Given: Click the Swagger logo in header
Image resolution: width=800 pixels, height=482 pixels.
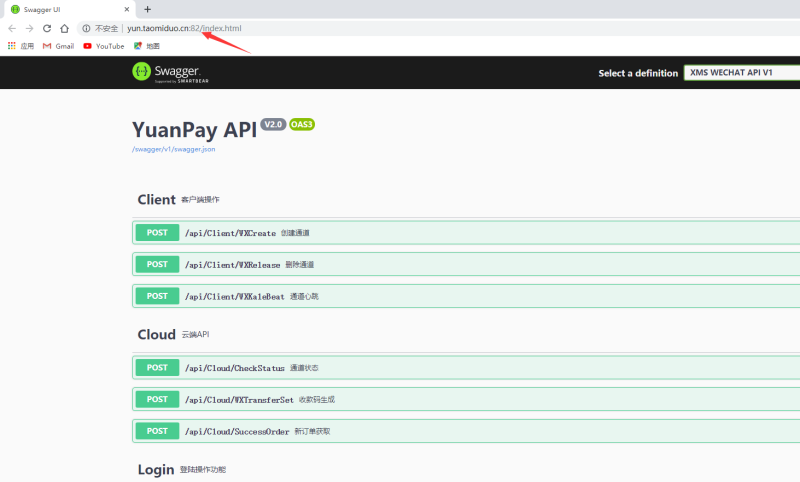Looking at the screenshot, I should [x=170, y=72].
